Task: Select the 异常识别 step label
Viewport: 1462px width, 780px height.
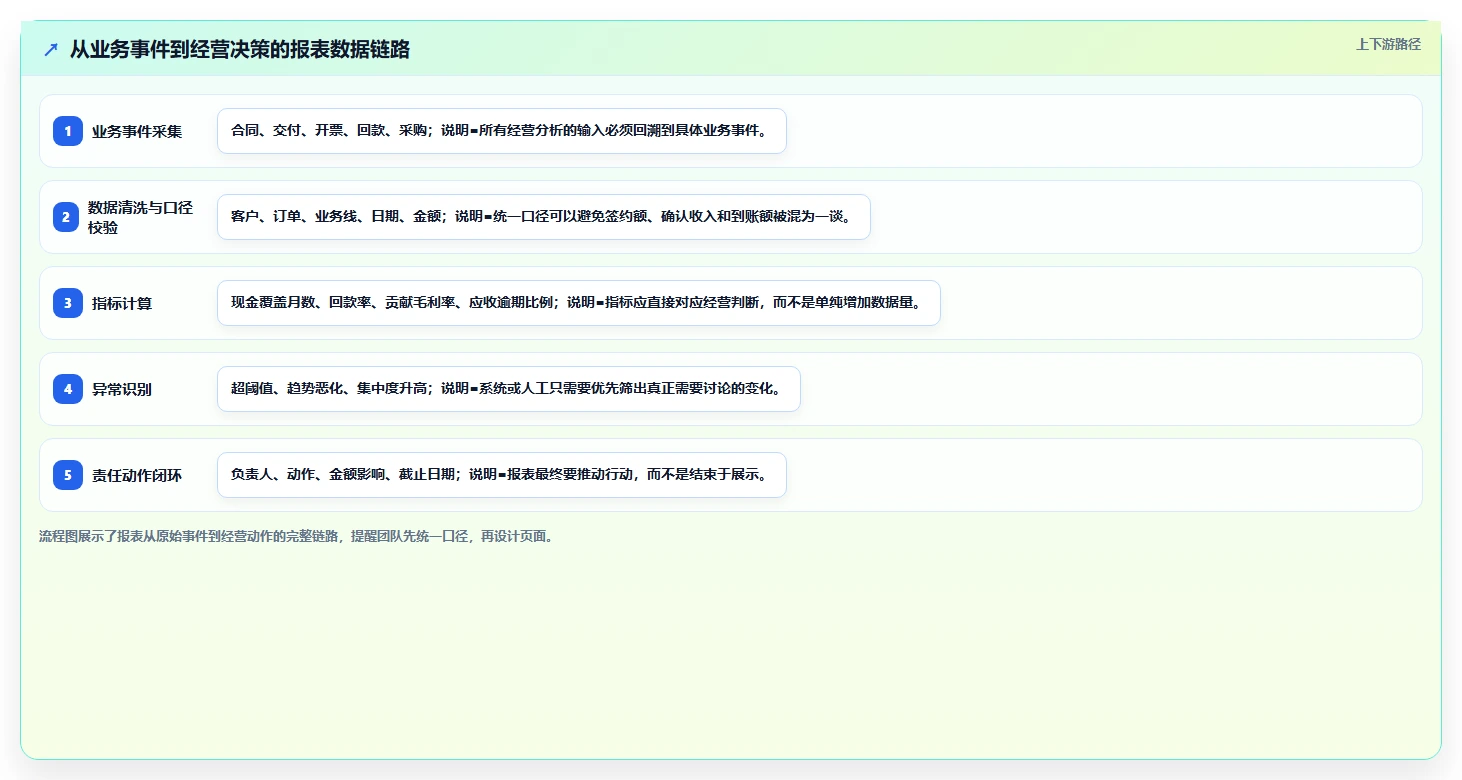Action: 122,389
